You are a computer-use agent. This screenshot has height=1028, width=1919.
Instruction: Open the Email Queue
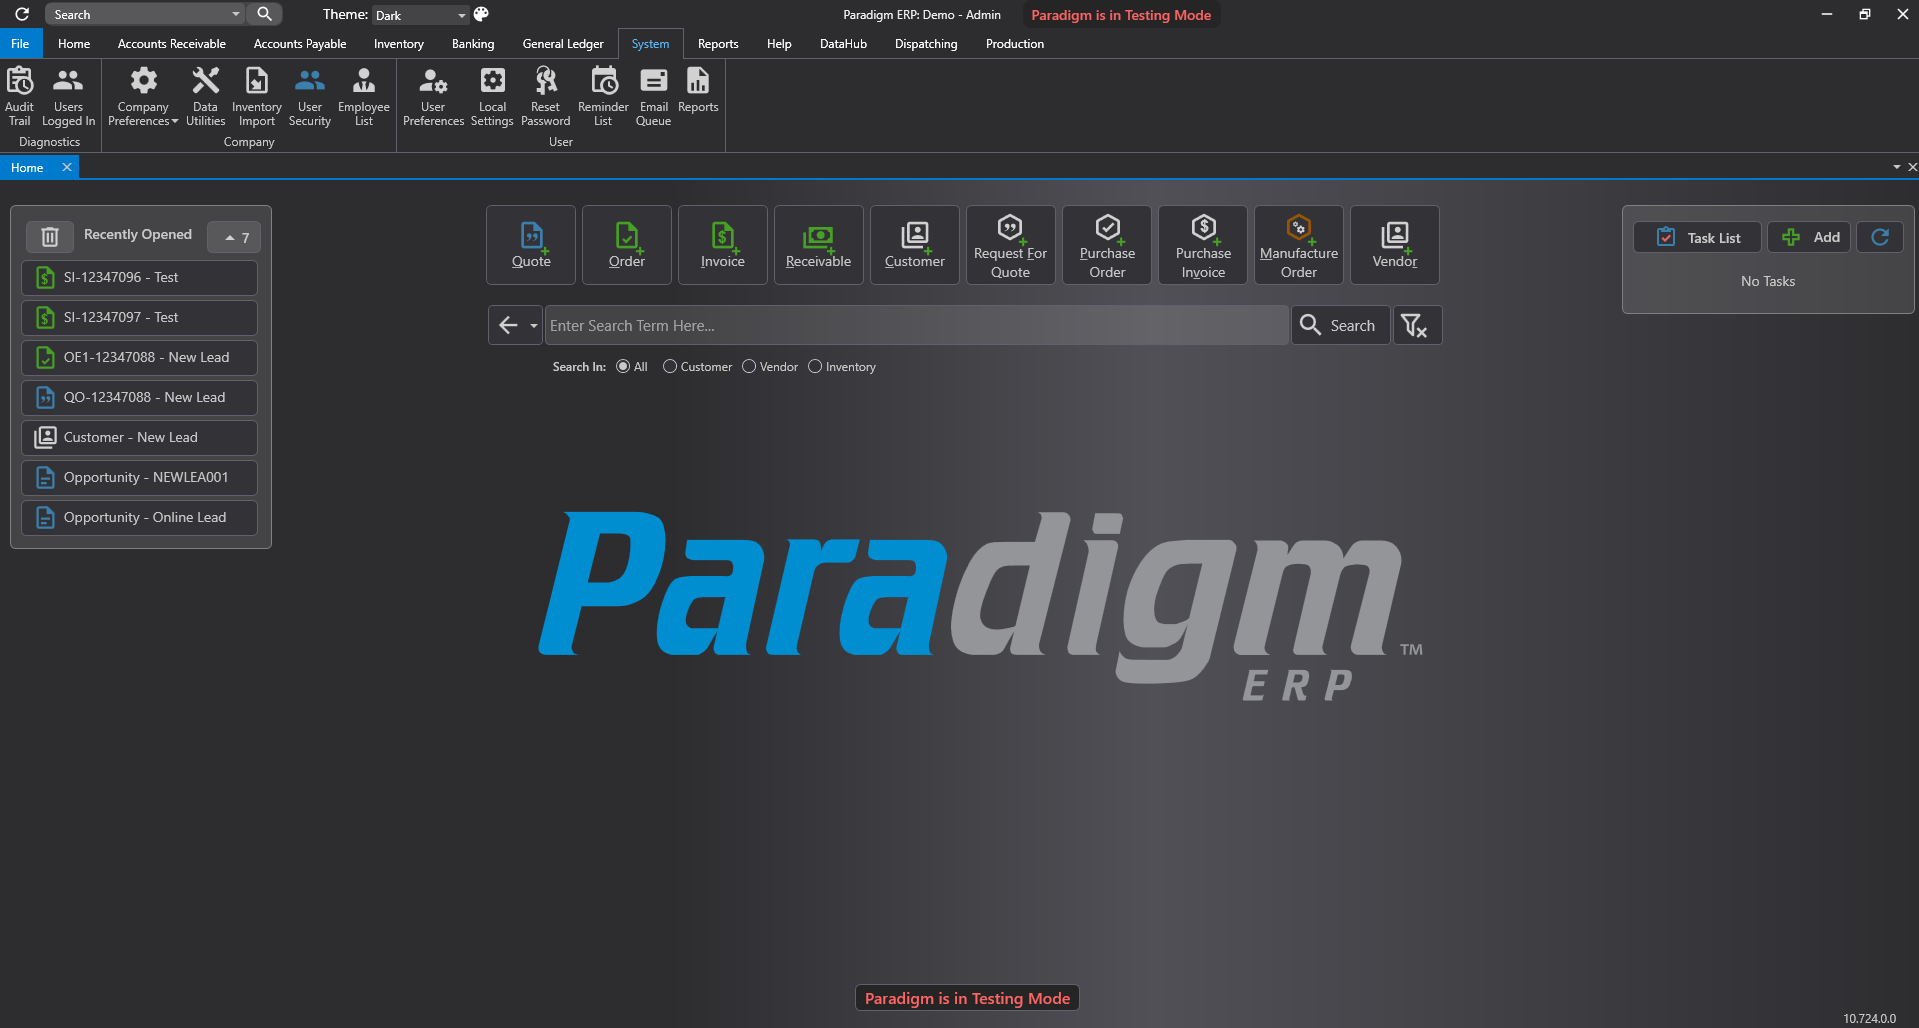click(x=654, y=96)
